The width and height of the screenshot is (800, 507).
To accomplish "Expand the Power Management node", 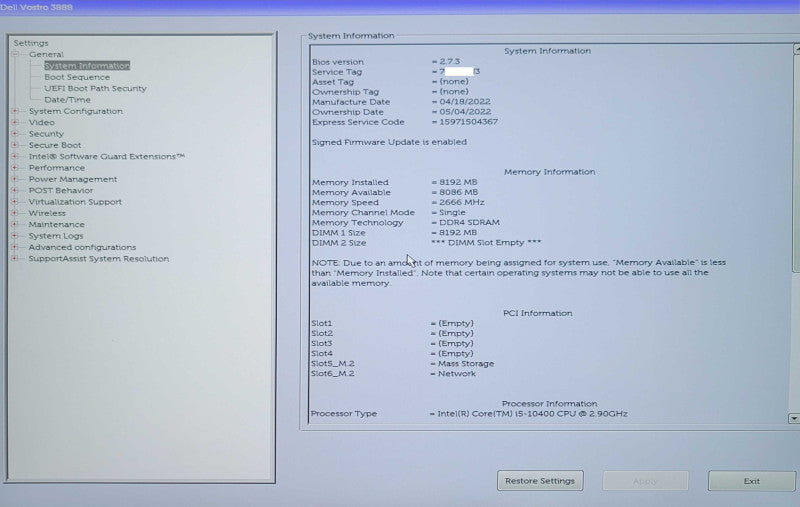I will pos(15,179).
